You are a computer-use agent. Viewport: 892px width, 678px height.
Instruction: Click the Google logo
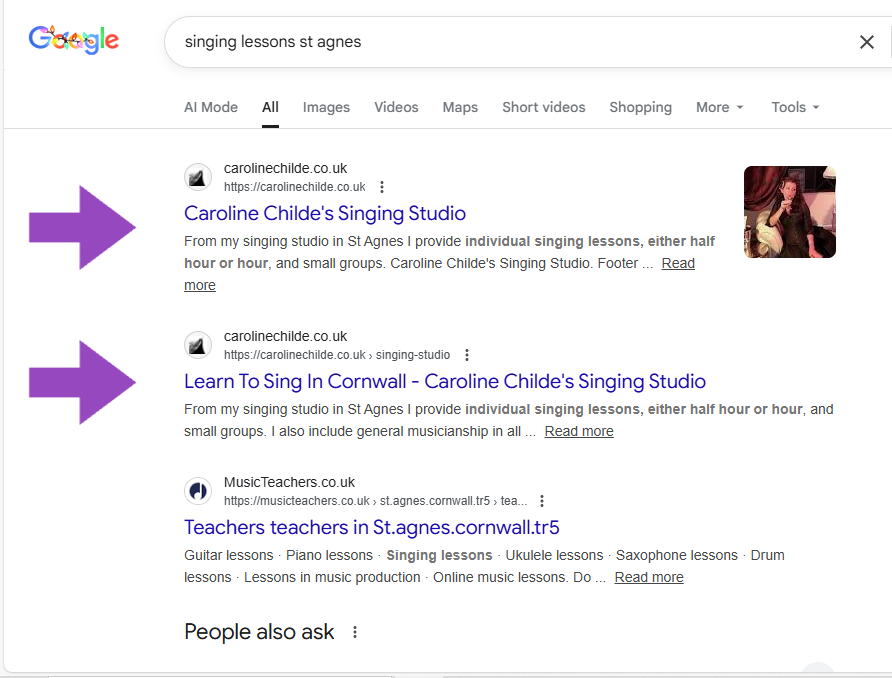pyautogui.click(x=73, y=40)
